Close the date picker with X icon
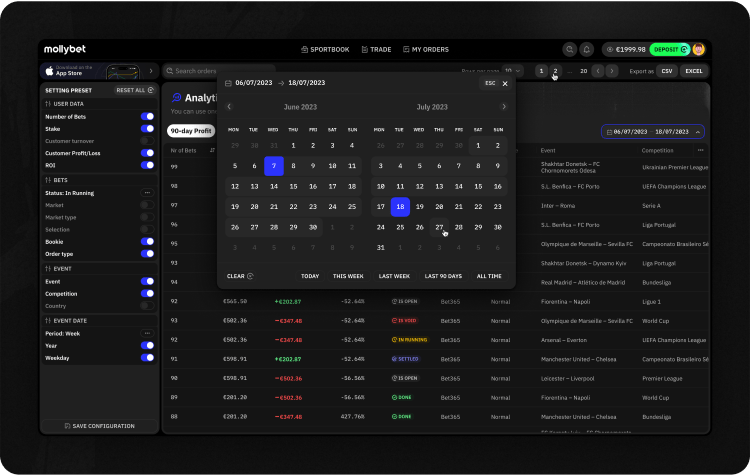 [x=505, y=83]
